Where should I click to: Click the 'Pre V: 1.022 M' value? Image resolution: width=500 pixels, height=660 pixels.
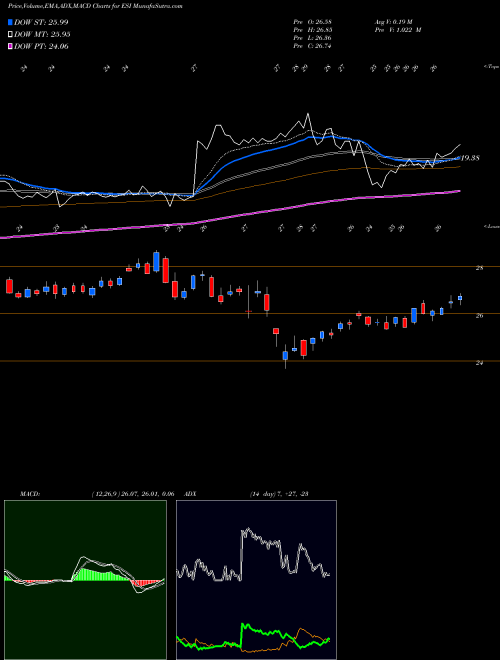(x=398, y=30)
